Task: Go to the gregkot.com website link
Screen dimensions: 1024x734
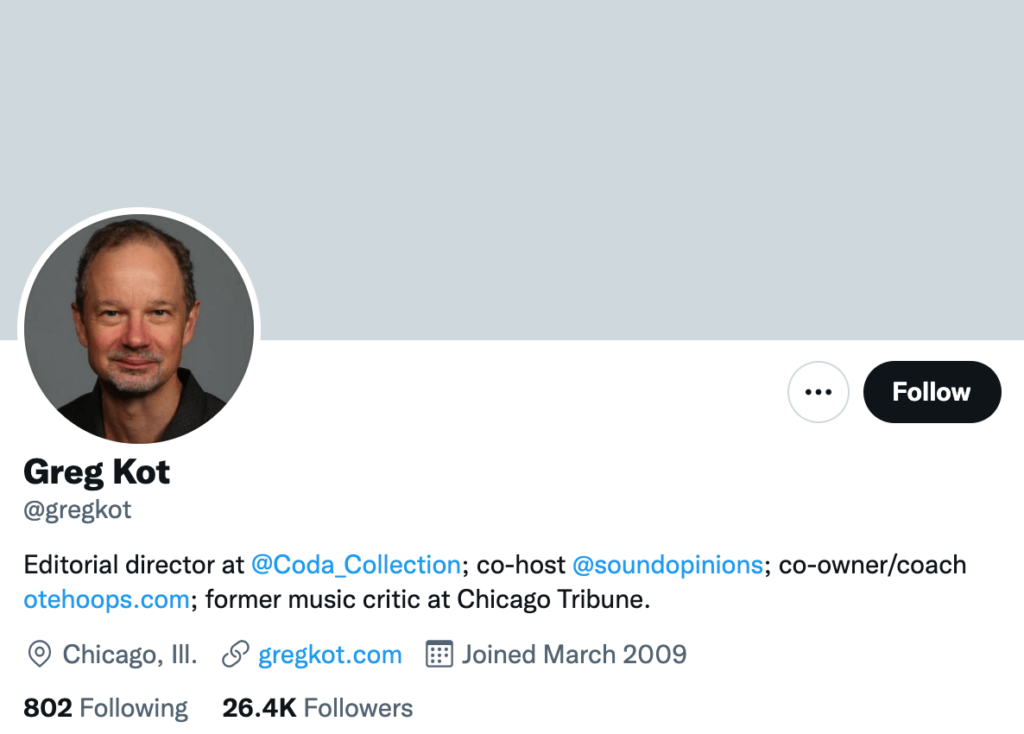Action: coord(330,655)
